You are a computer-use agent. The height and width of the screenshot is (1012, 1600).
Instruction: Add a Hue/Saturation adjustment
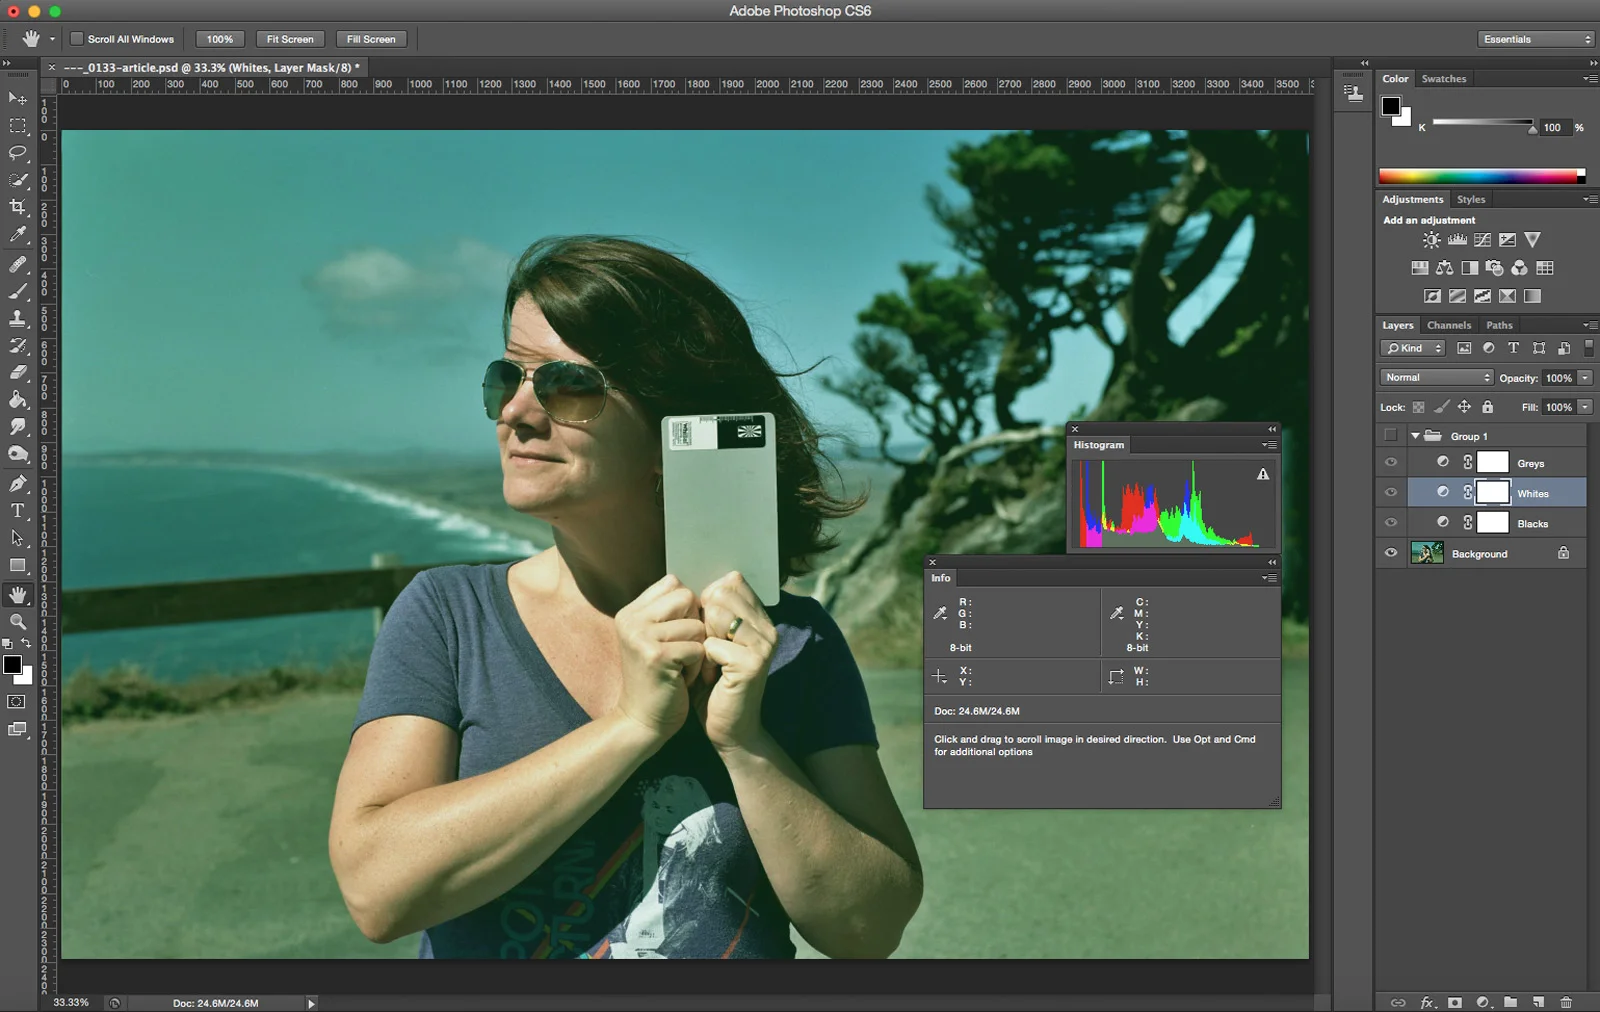1419,268
